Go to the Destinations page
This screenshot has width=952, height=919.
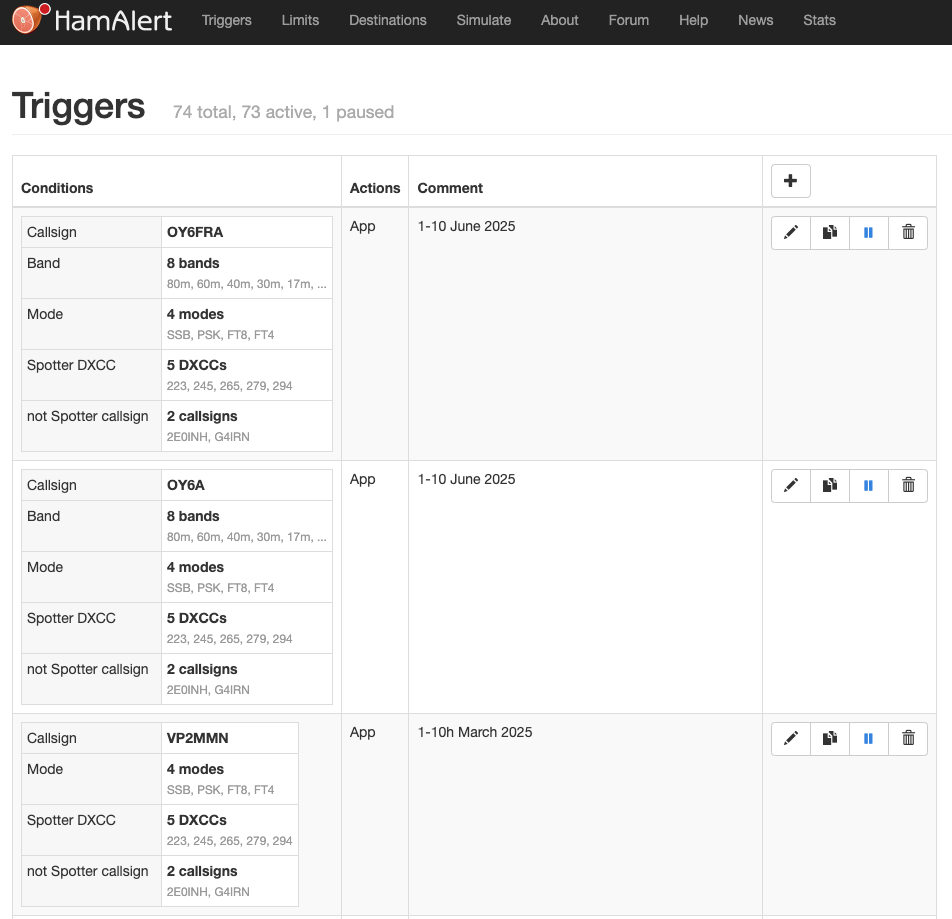pyautogui.click(x=387, y=20)
